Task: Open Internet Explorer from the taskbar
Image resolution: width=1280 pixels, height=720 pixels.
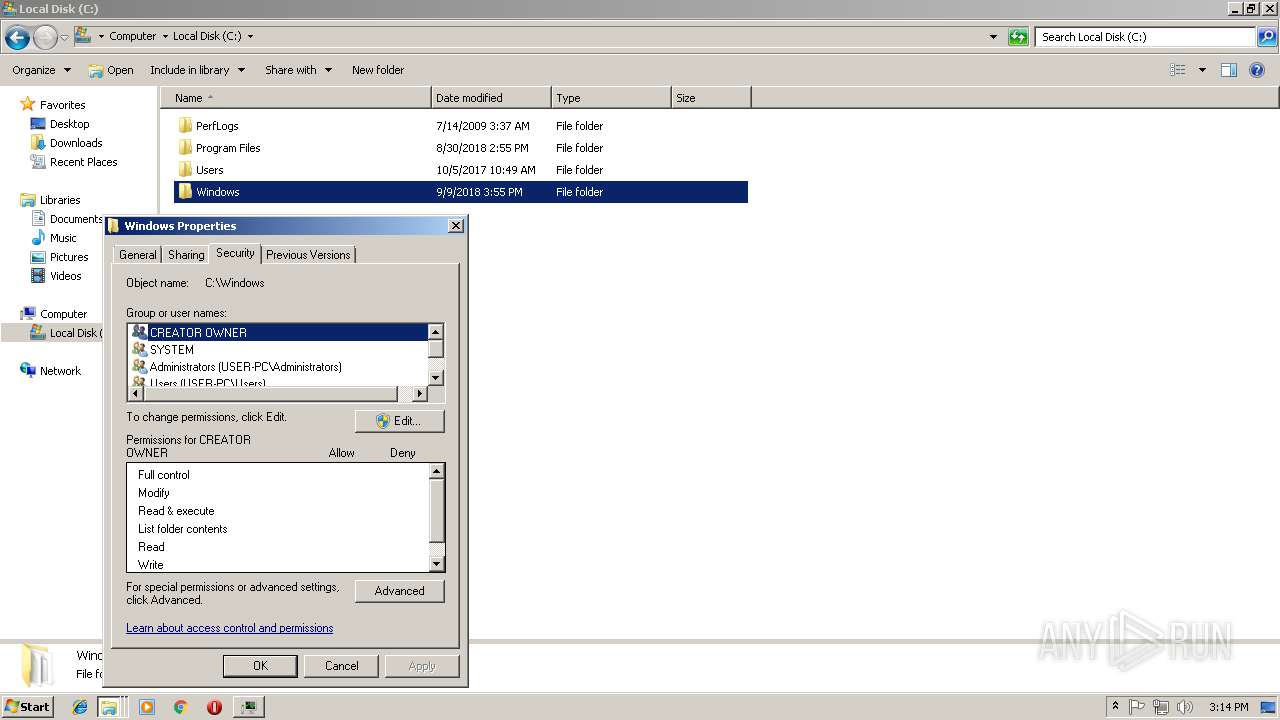Action: tap(80, 707)
